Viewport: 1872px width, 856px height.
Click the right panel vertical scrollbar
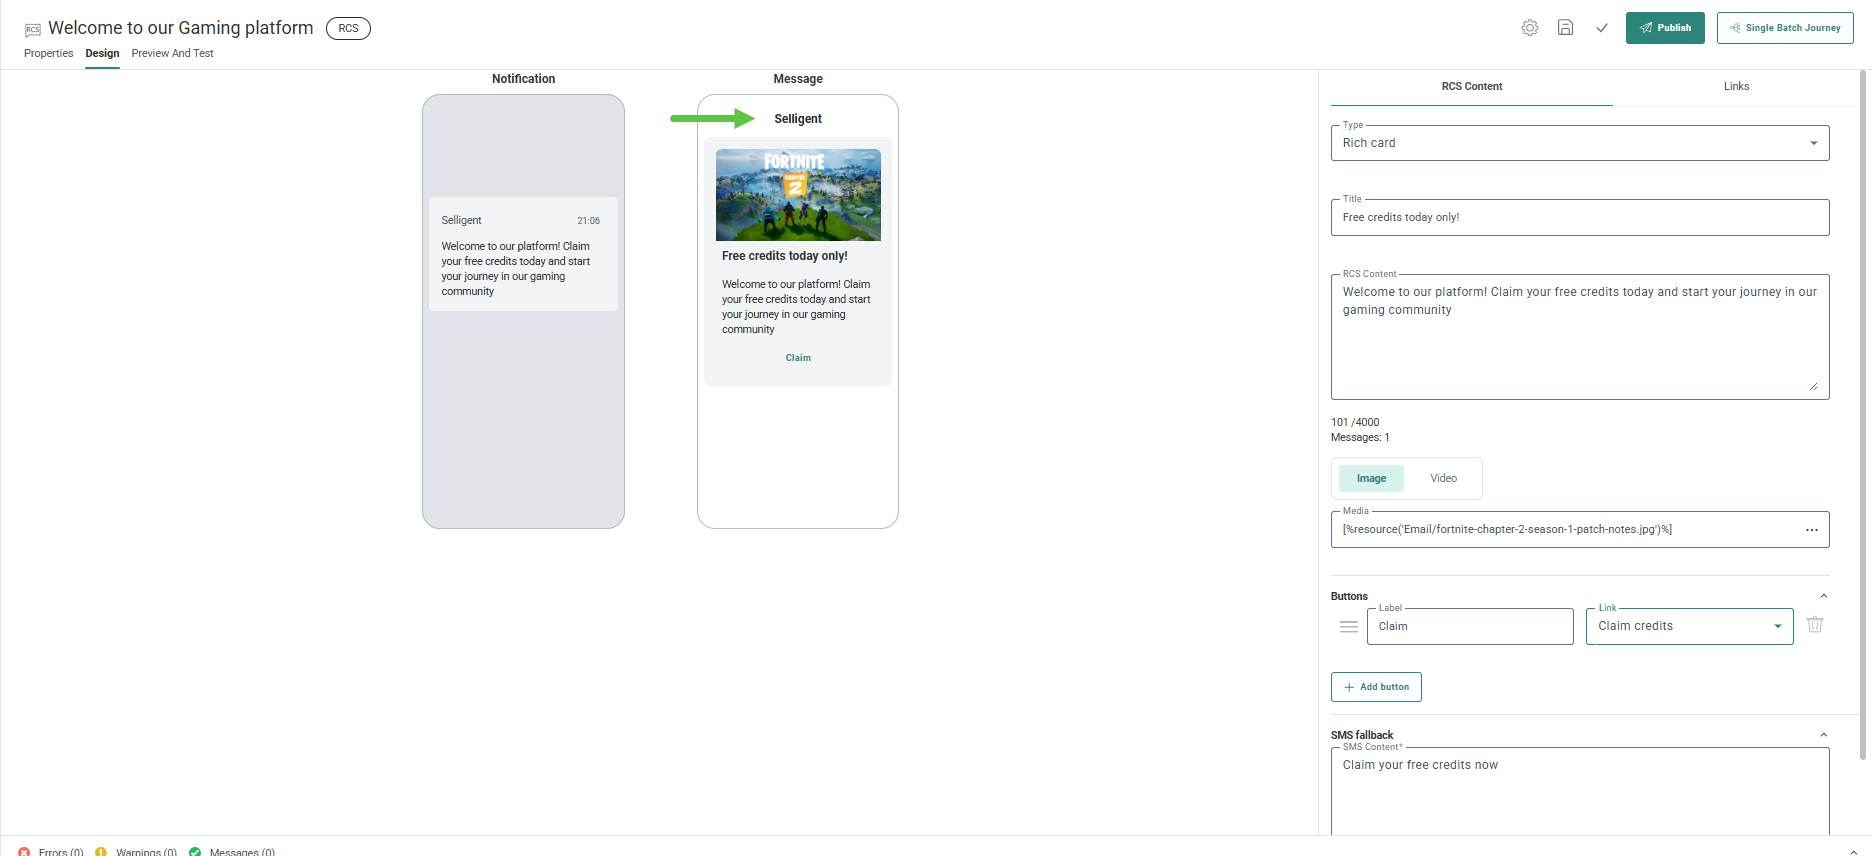(1864, 415)
